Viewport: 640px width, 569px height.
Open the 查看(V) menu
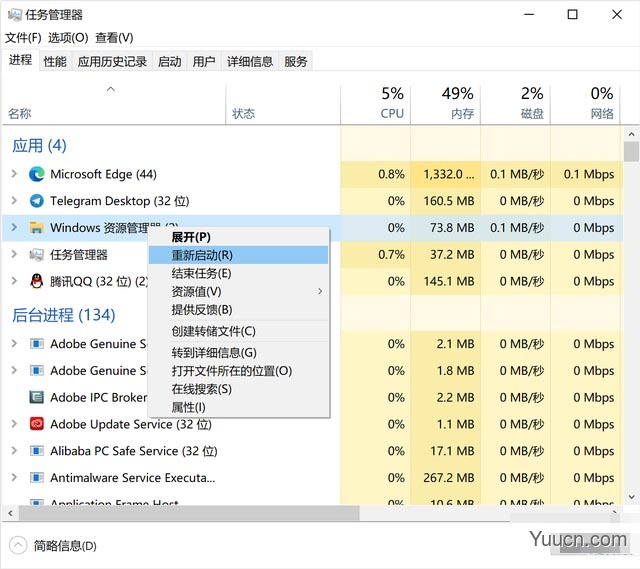(114, 38)
